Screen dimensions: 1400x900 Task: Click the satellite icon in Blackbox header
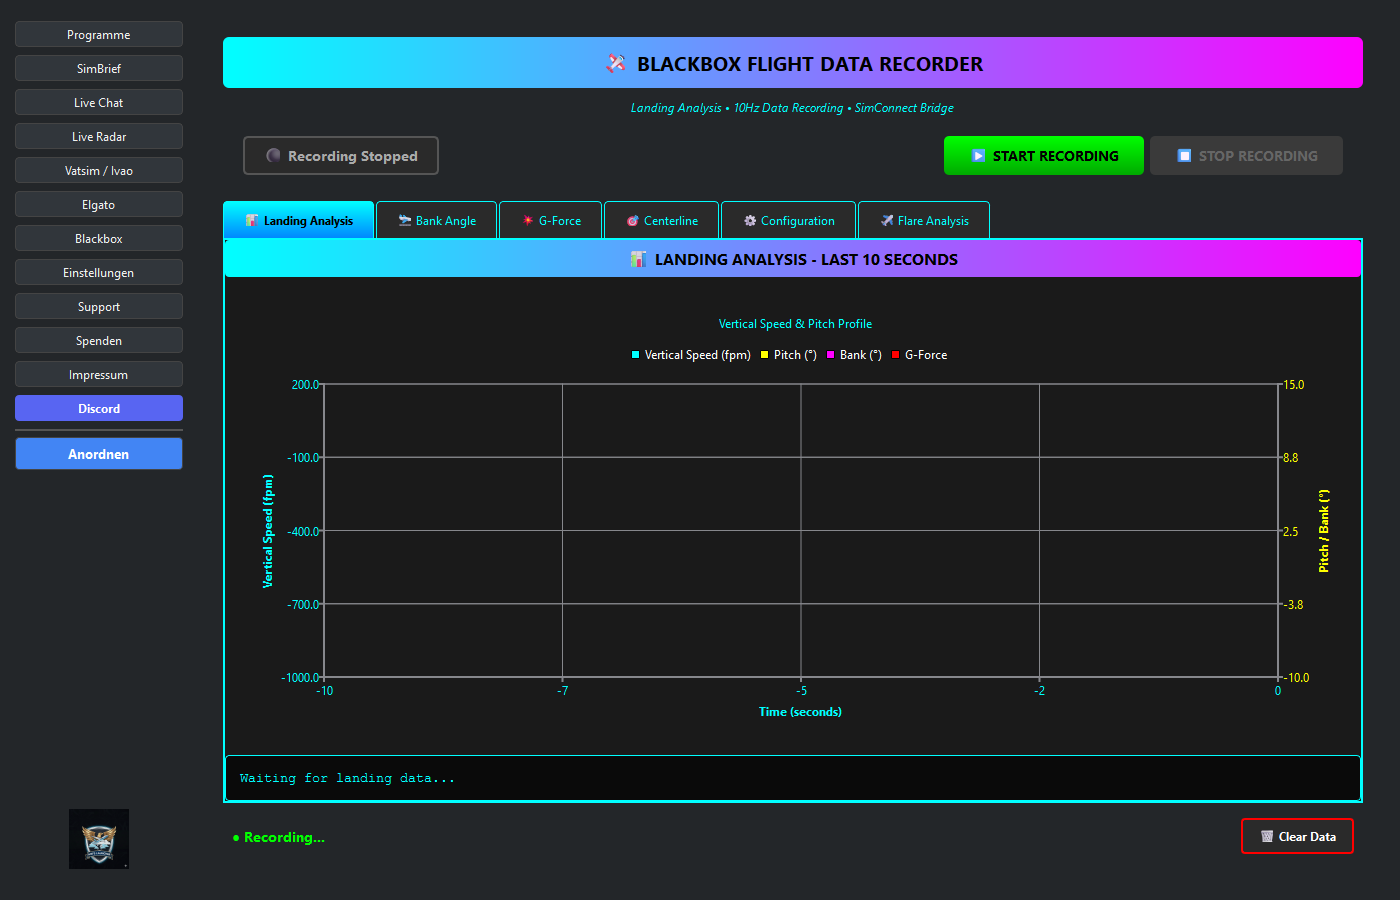(616, 64)
